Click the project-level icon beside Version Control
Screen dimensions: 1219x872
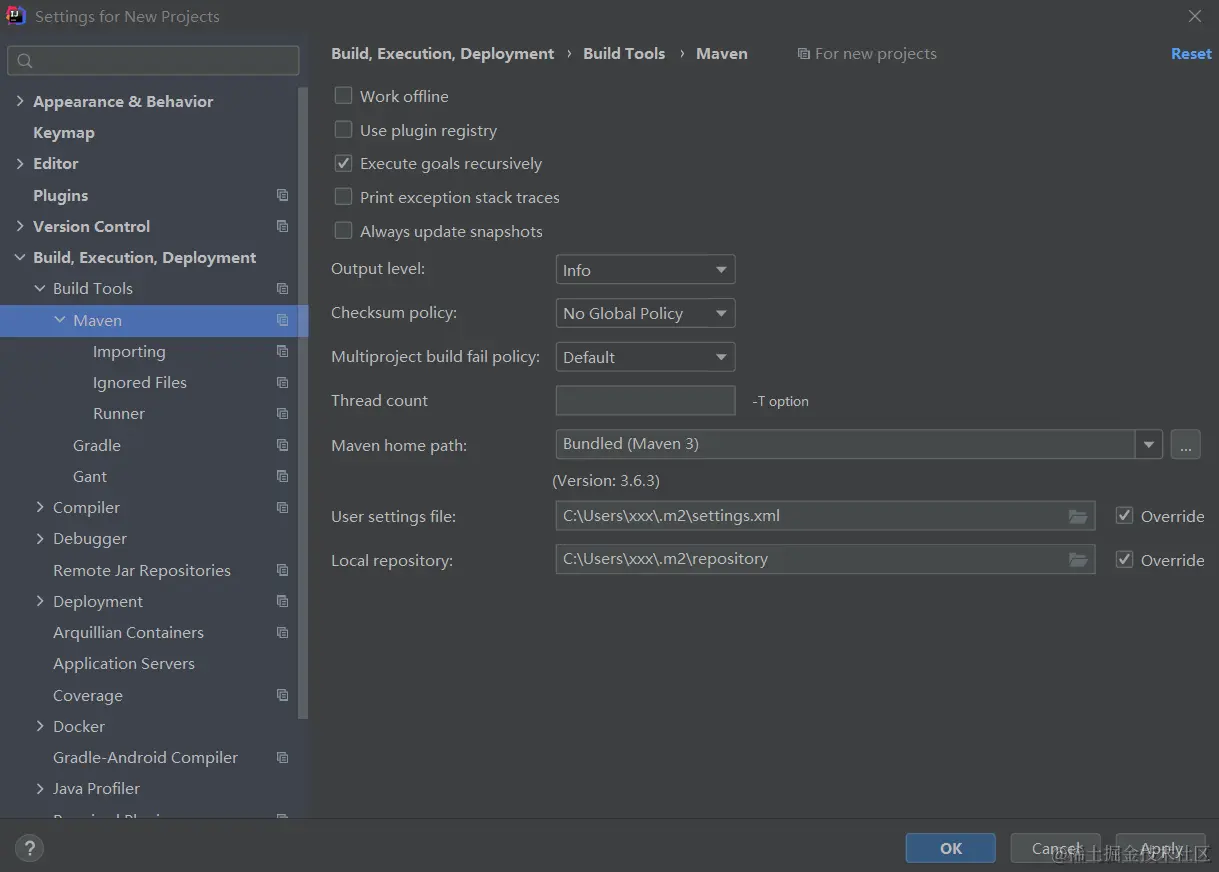[x=282, y=226]
